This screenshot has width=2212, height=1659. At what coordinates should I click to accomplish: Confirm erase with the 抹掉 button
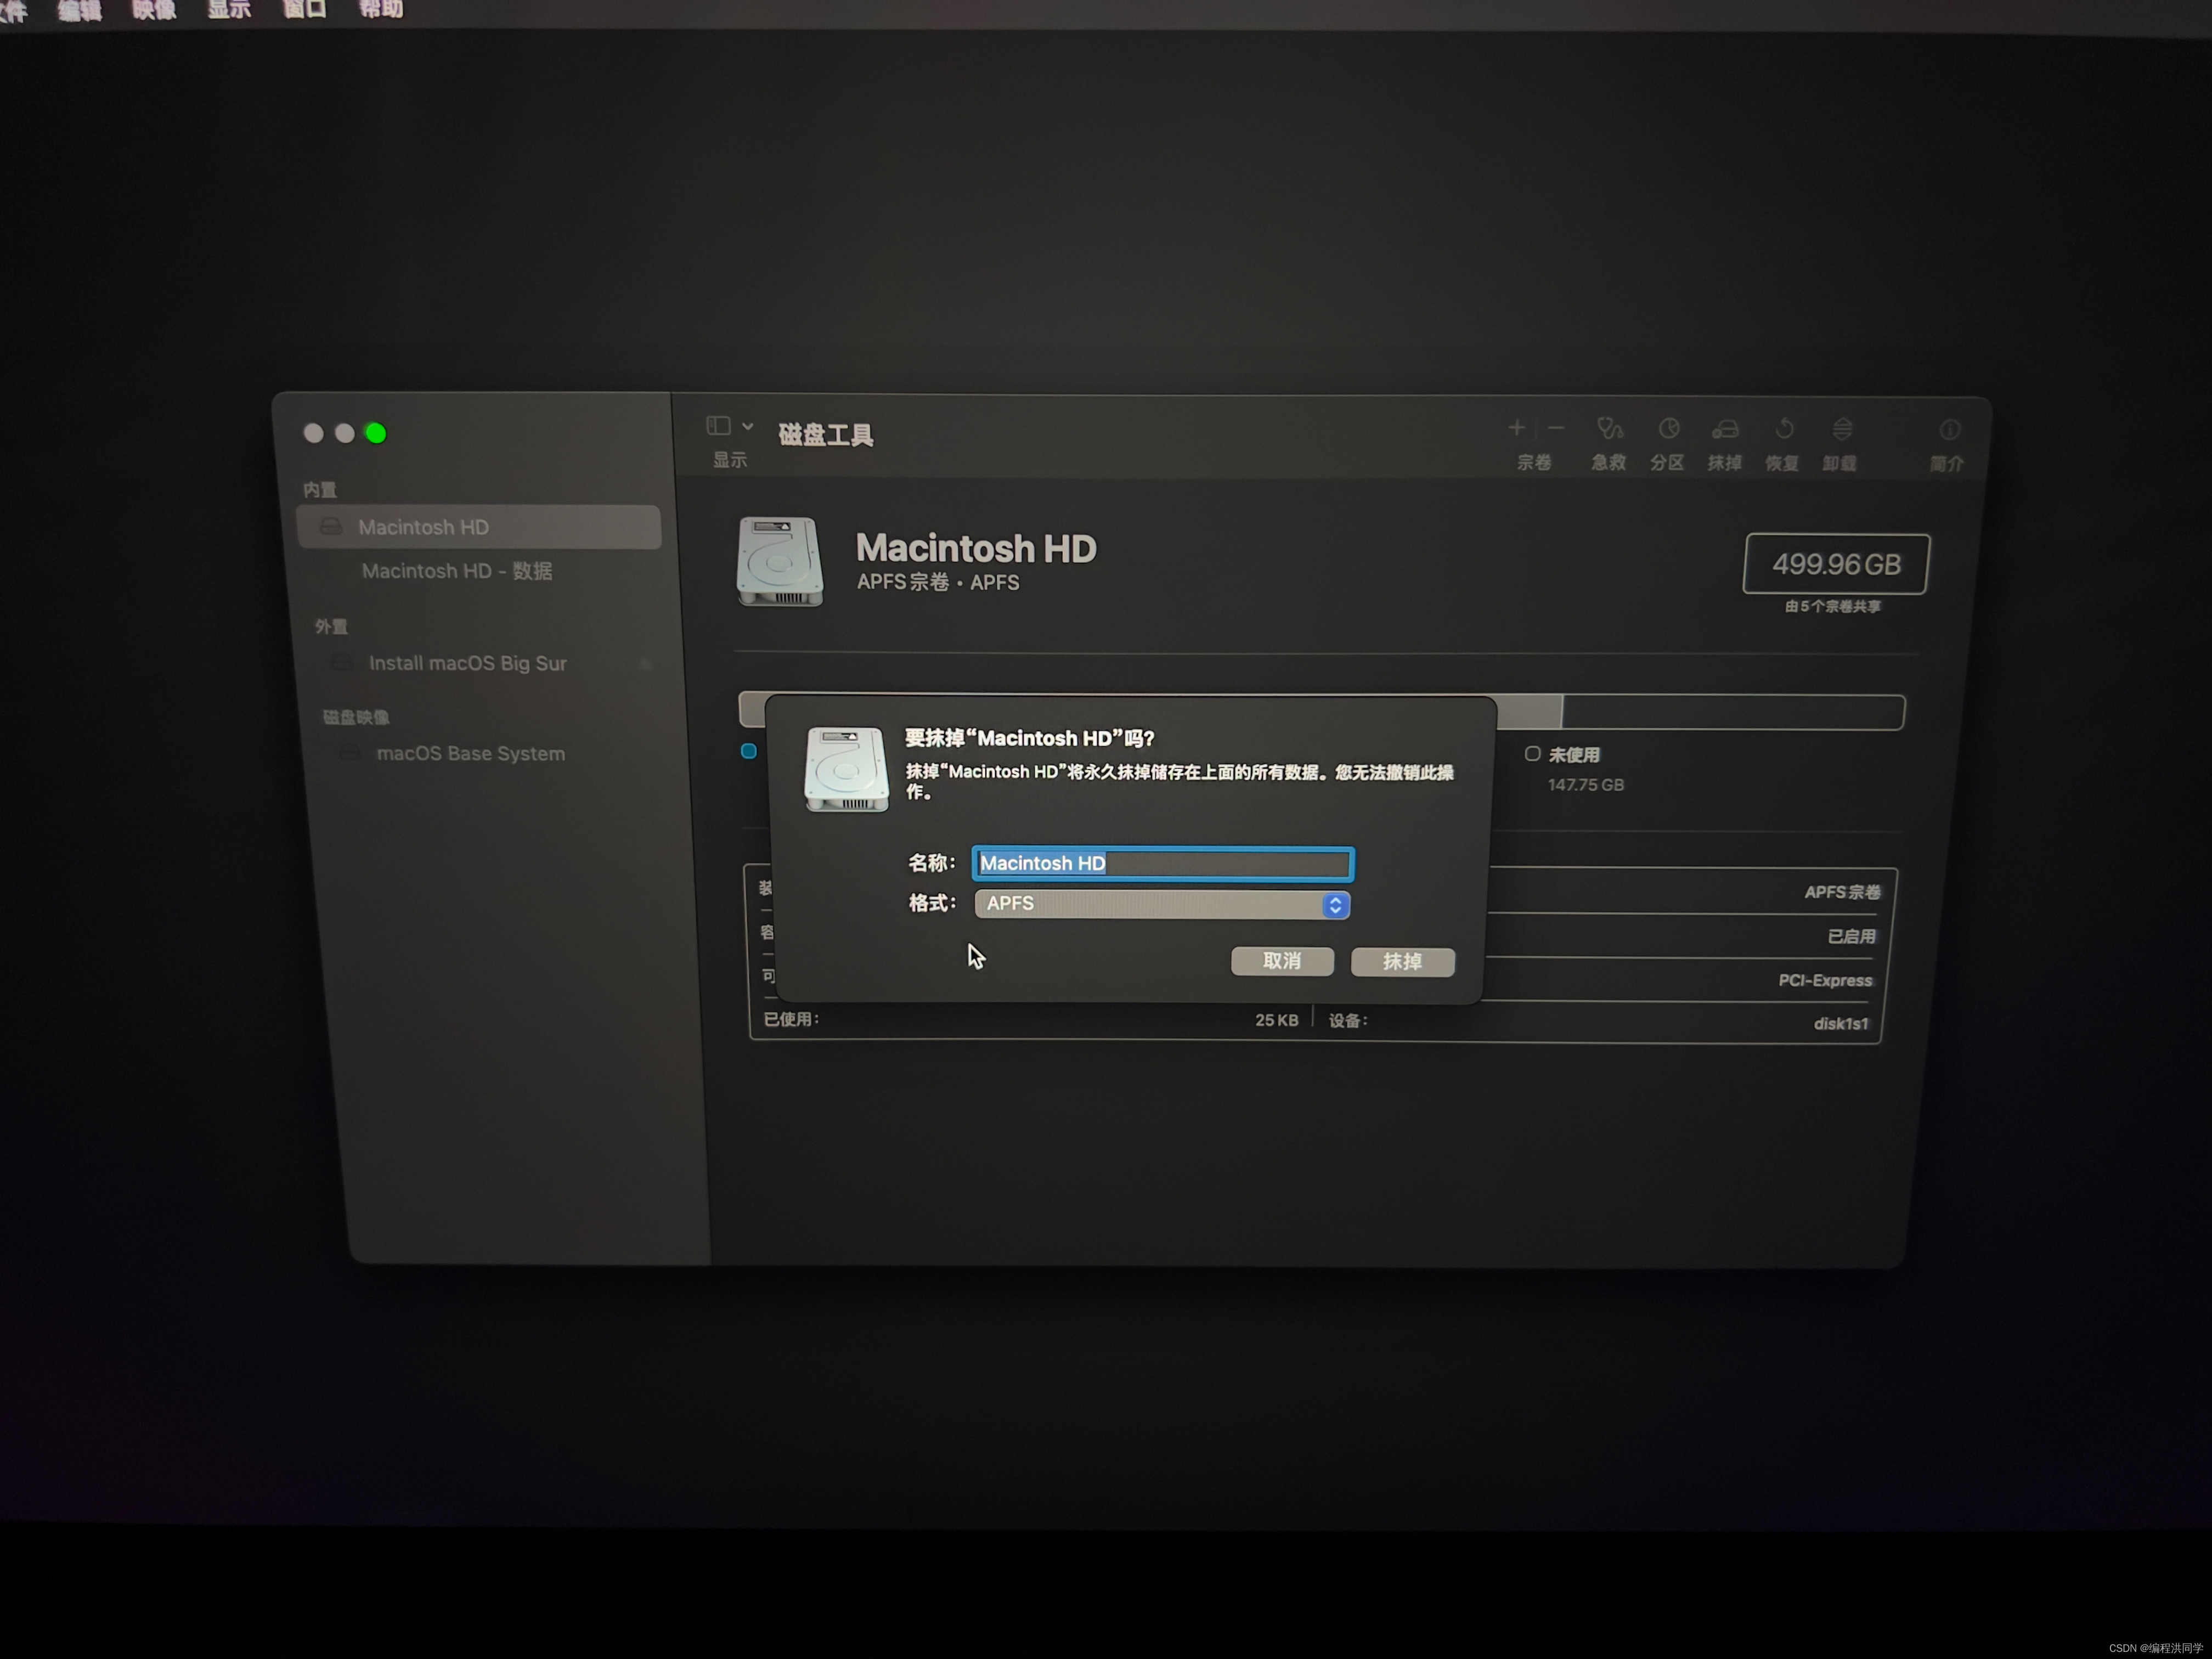[1402, 962]
